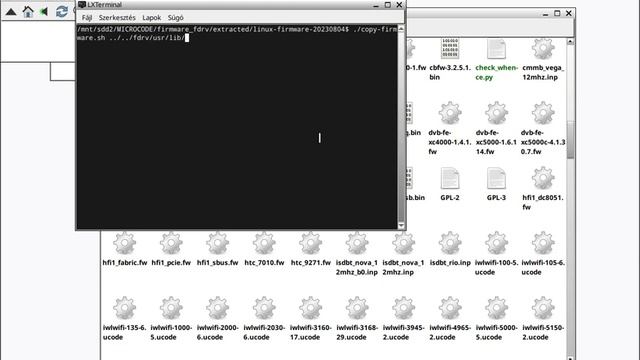Viewport: 640px width, 360px height.
Task: Go to home folder in file manager
Action: pos(28,11)
